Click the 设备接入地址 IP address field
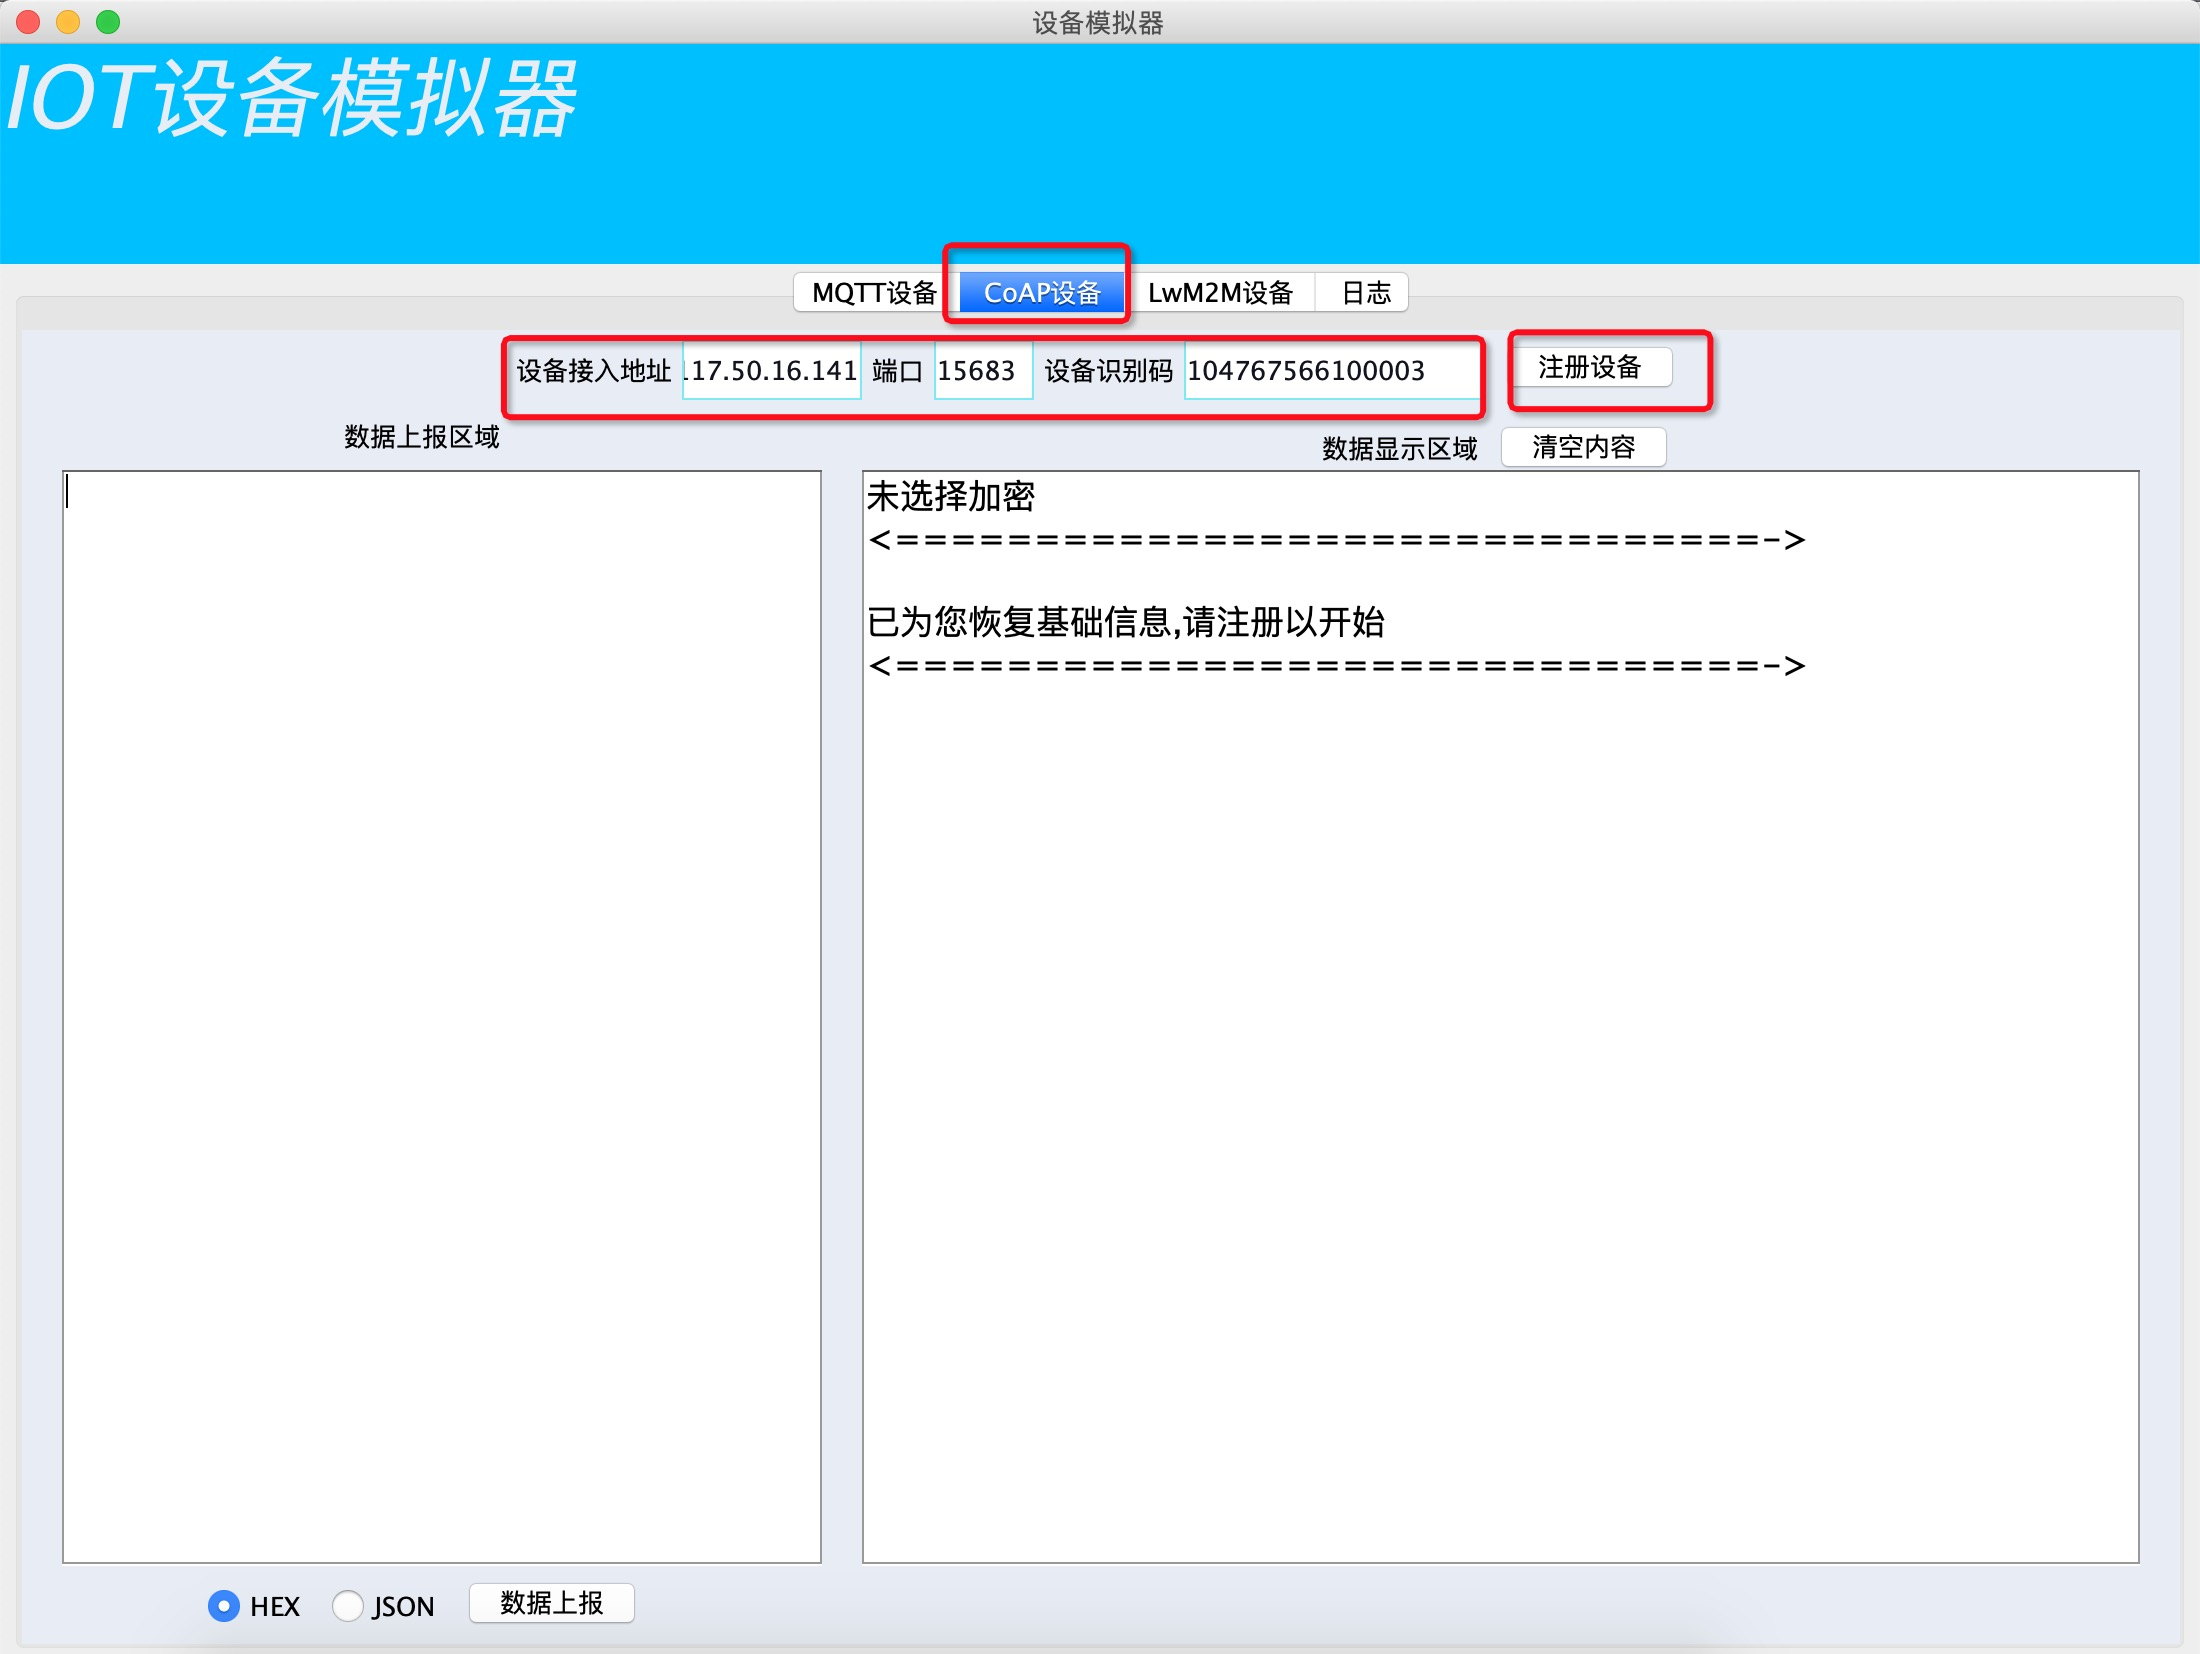Screen dimensions: 2200x1654 (x=771, y=371)
